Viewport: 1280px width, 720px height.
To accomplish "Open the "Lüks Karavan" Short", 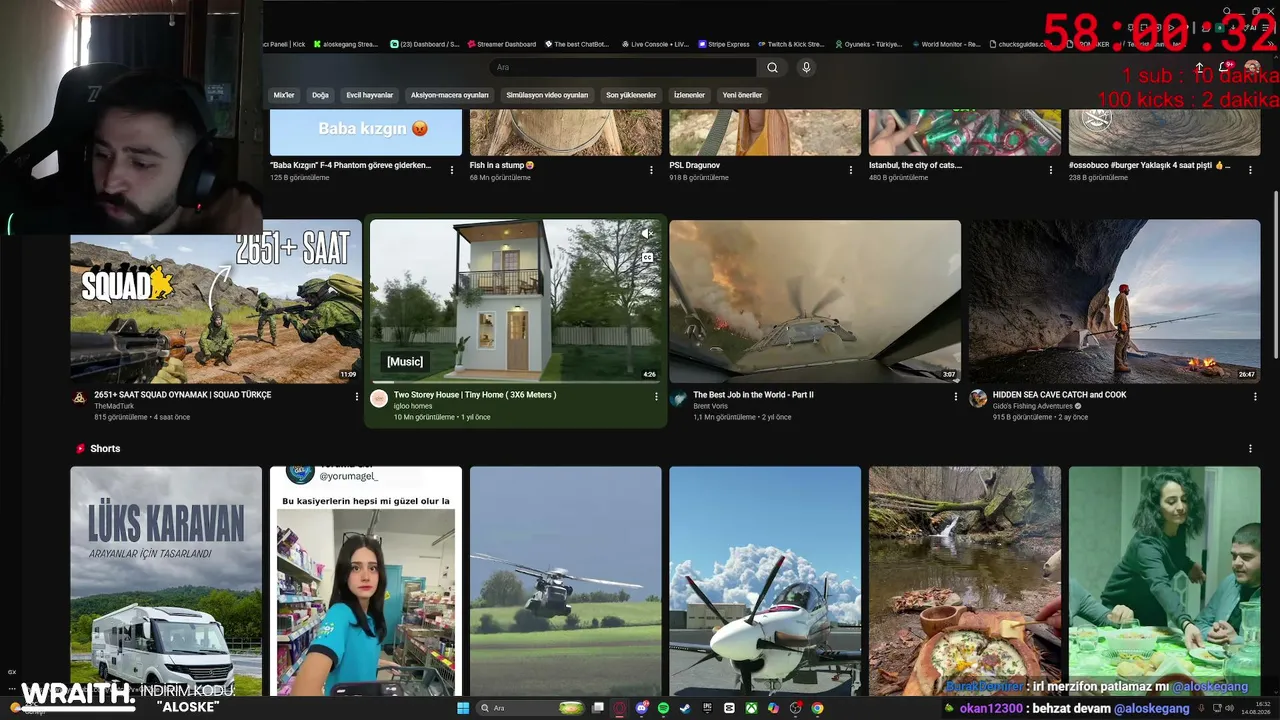I will click(166, 581).
